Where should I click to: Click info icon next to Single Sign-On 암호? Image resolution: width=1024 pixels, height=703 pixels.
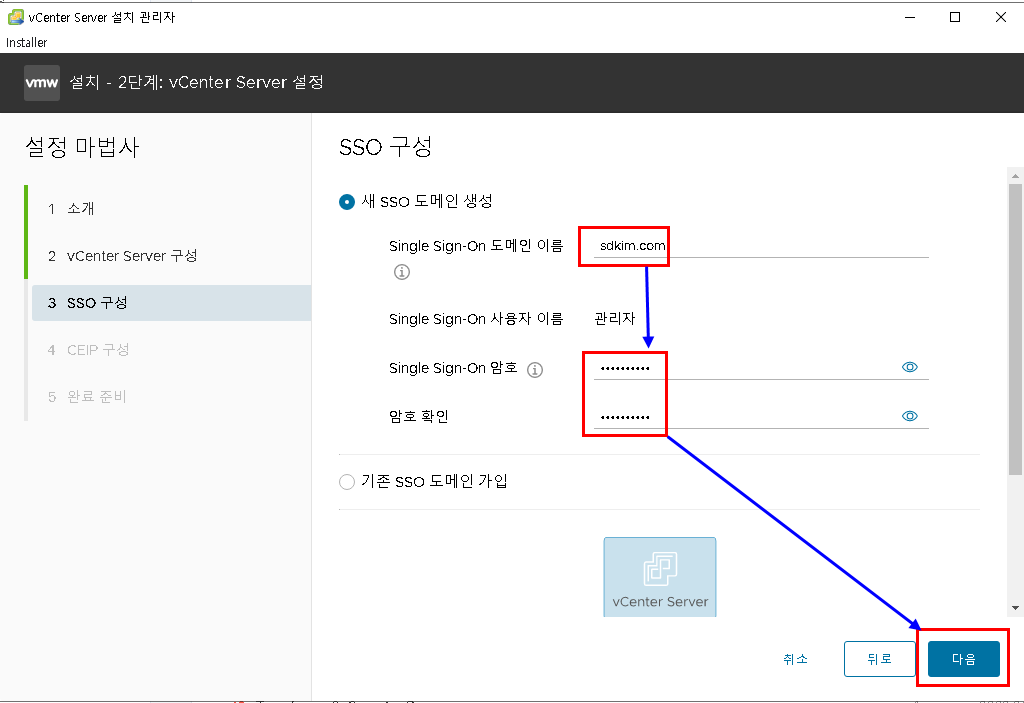535,370
